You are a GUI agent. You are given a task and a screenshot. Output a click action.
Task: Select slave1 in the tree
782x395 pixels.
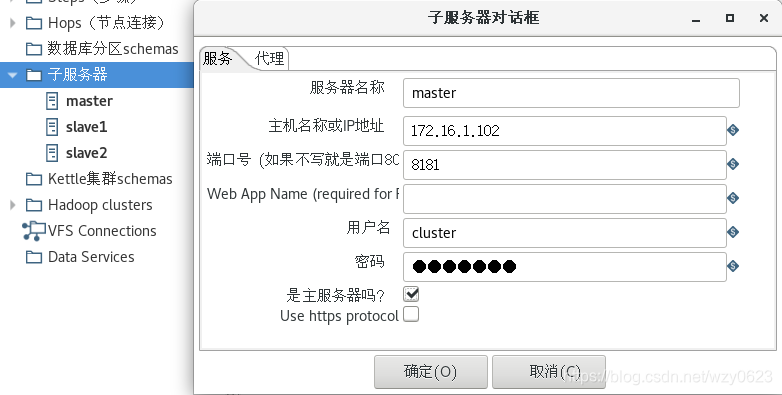[x=86, y=127]
